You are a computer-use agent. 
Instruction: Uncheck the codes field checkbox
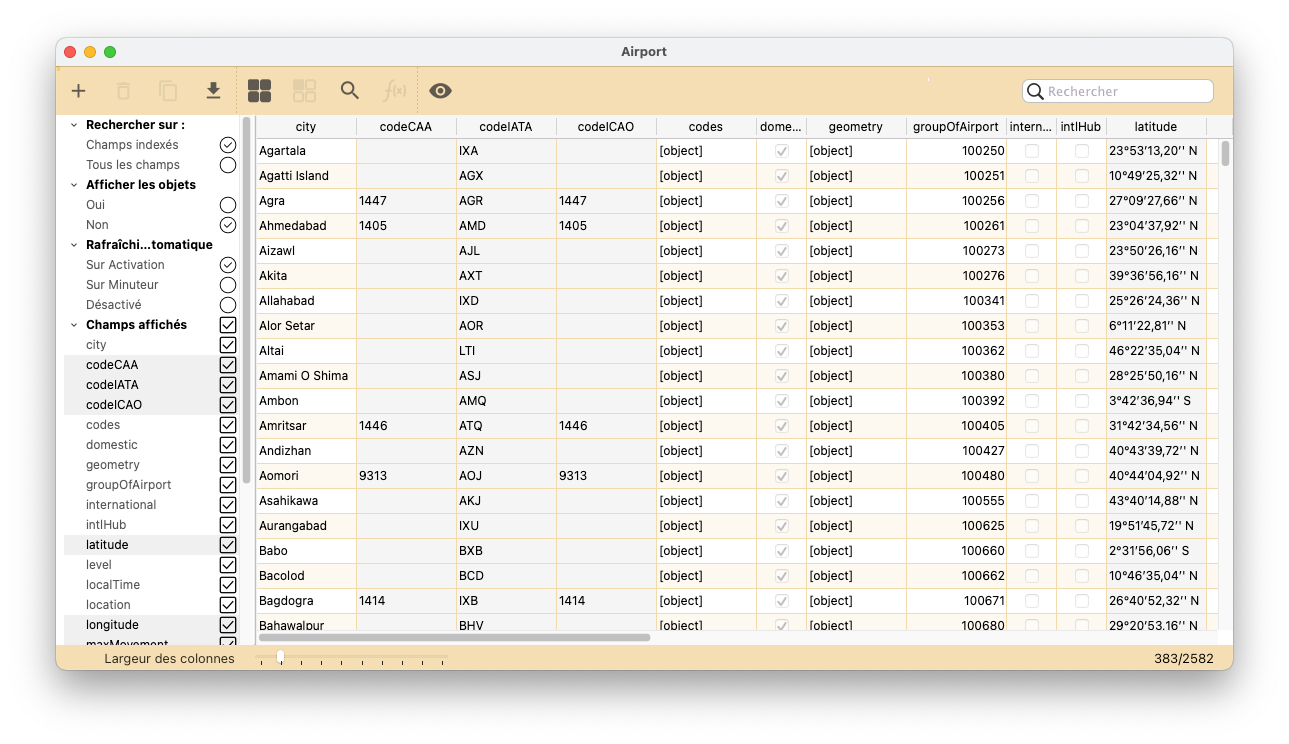point(228,425)
